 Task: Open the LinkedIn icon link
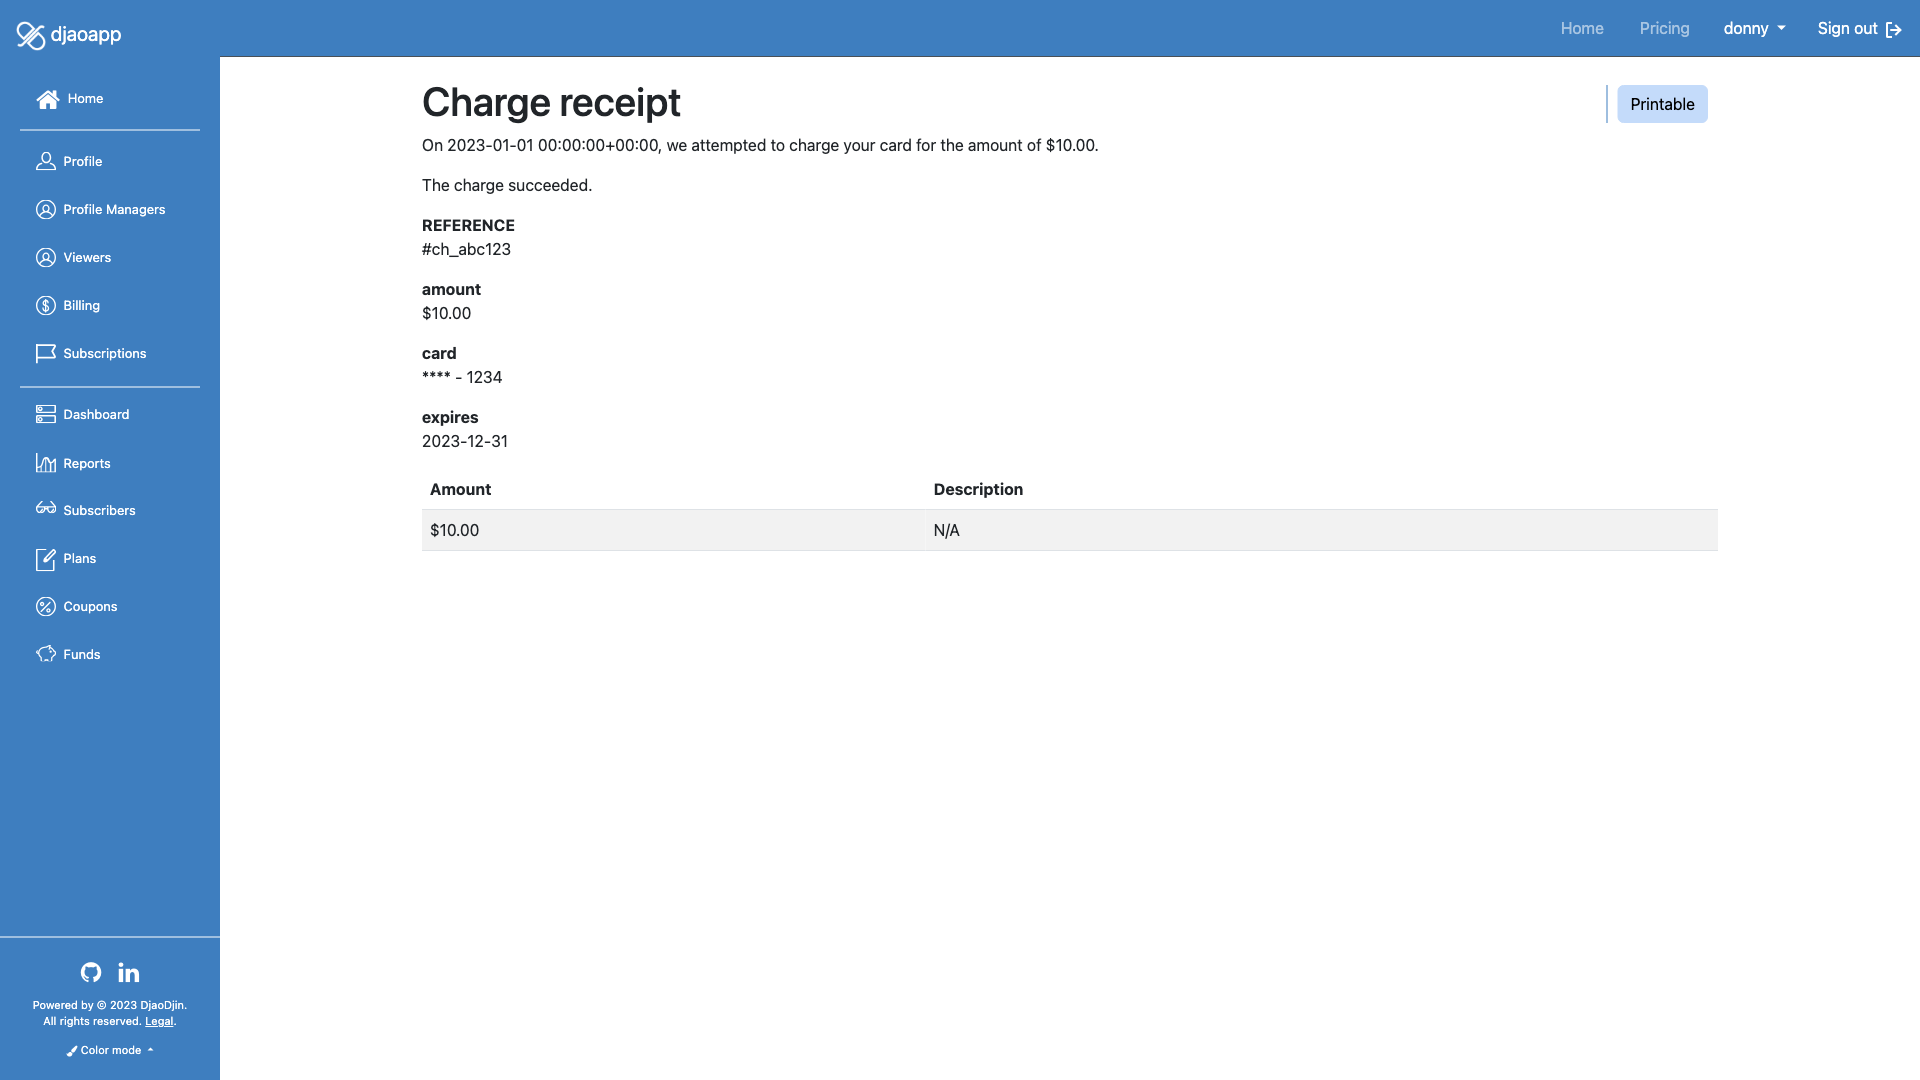tap(129, 972)
